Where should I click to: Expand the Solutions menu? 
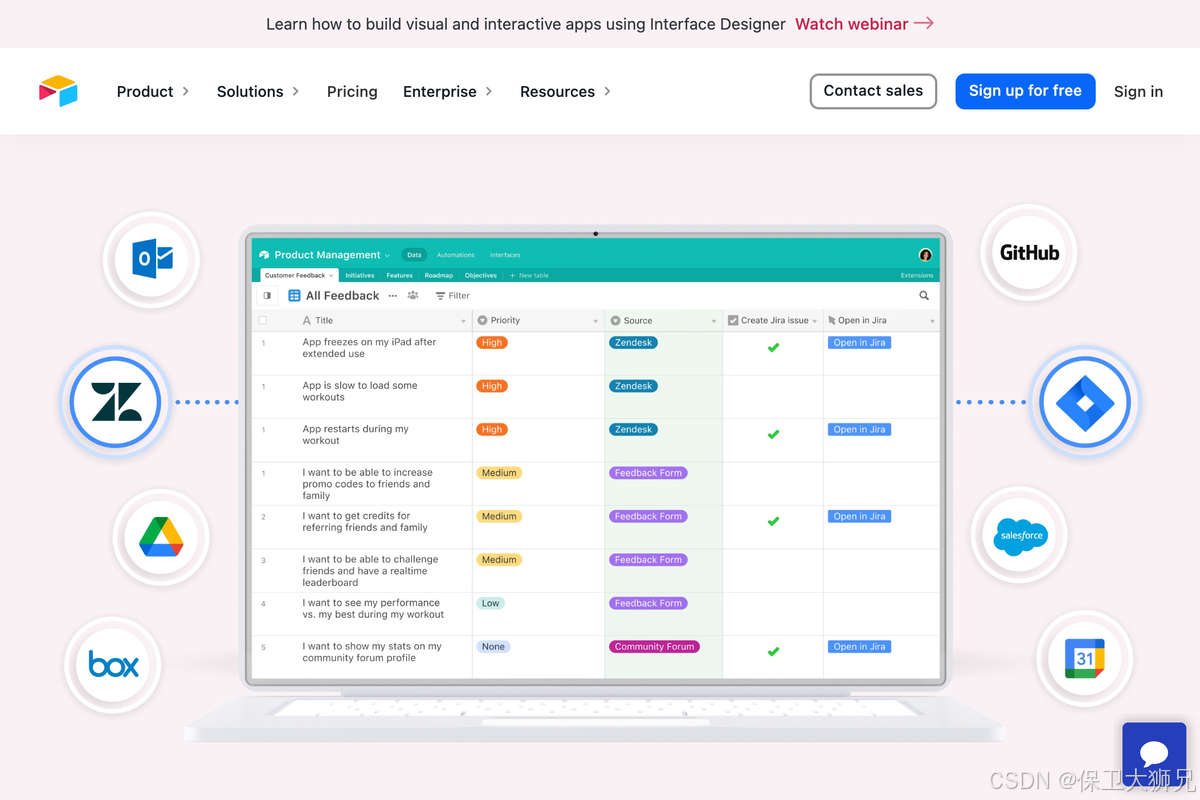[x=258, y=91]
